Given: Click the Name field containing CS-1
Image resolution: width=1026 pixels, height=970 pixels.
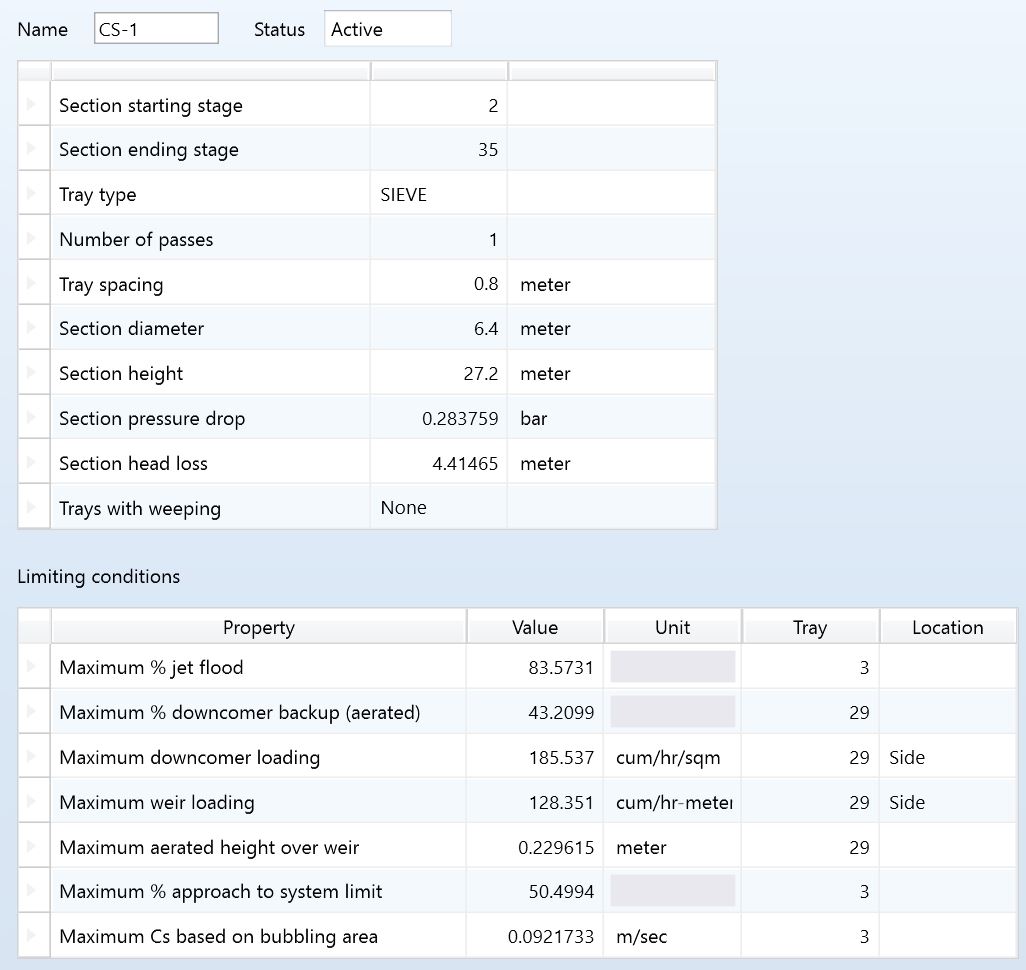Looking at the screenshot, I should coord(156,29).
